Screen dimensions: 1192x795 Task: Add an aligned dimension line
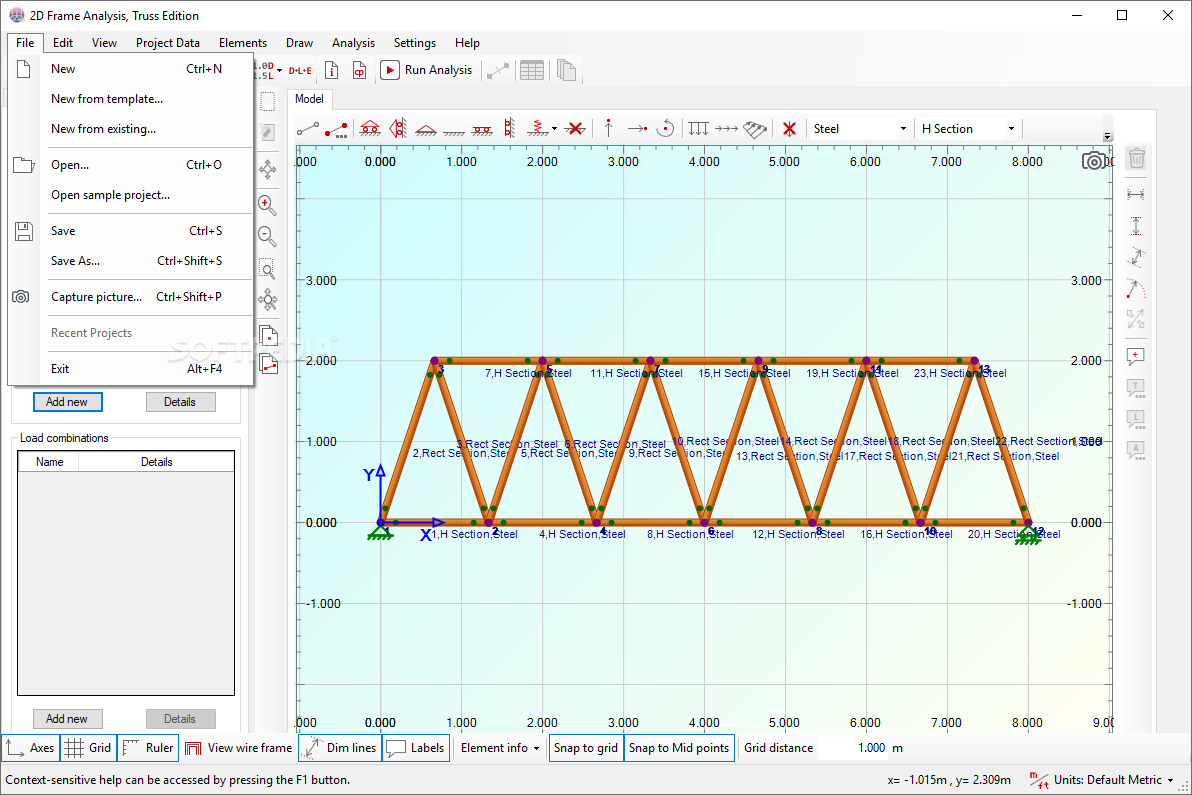(1136, 257)
